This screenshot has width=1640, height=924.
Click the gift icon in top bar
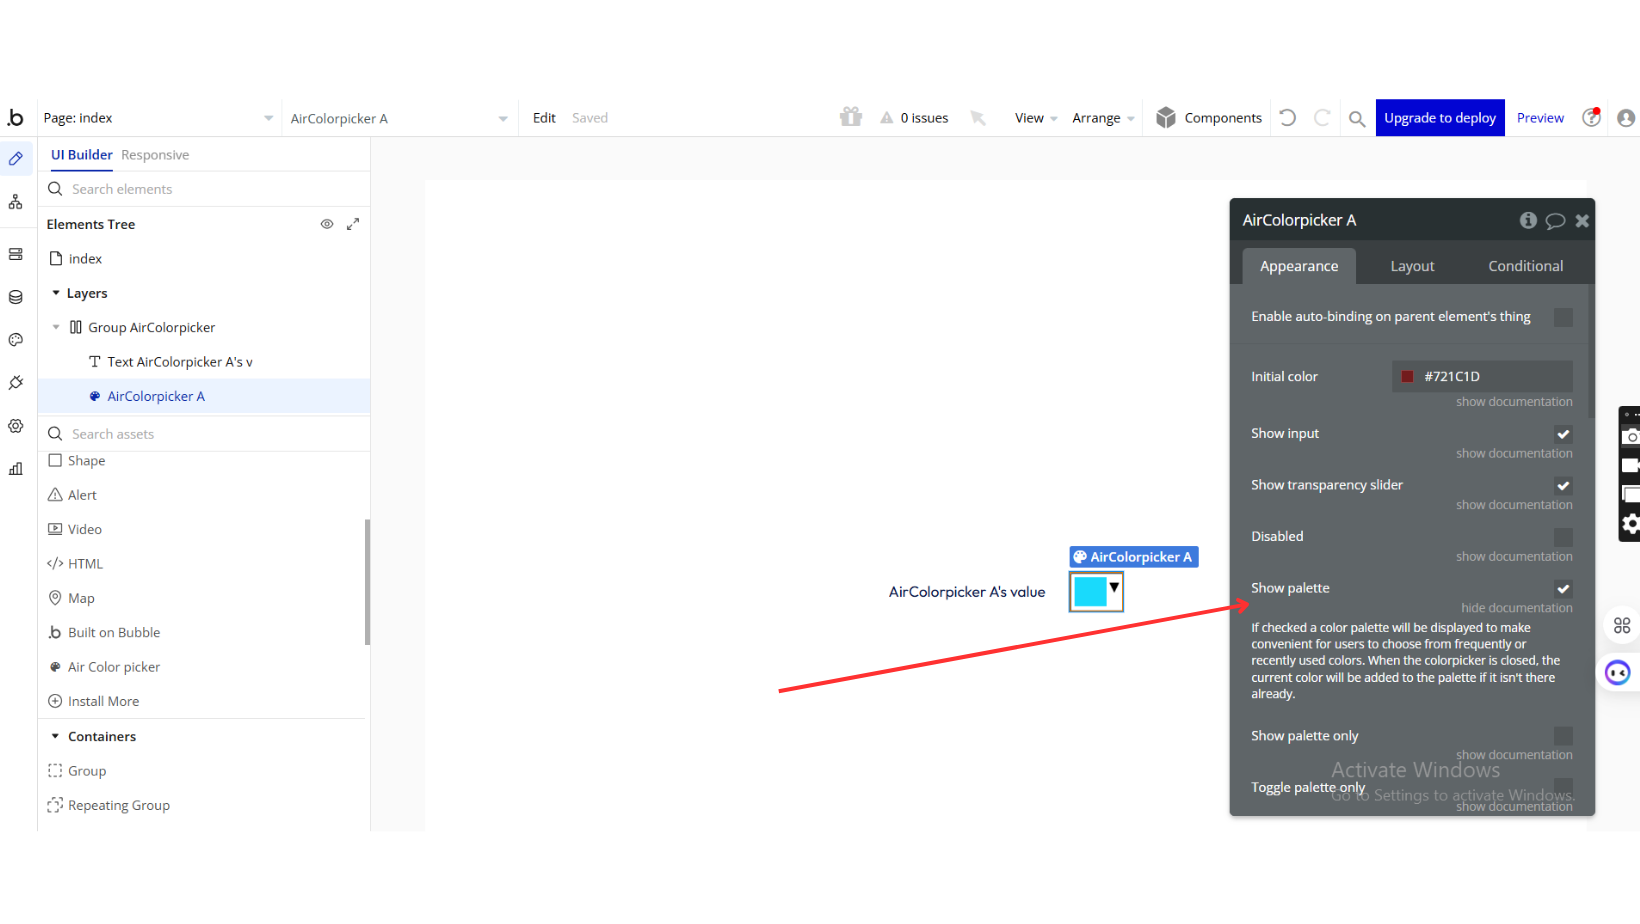(x=851, y=117)
